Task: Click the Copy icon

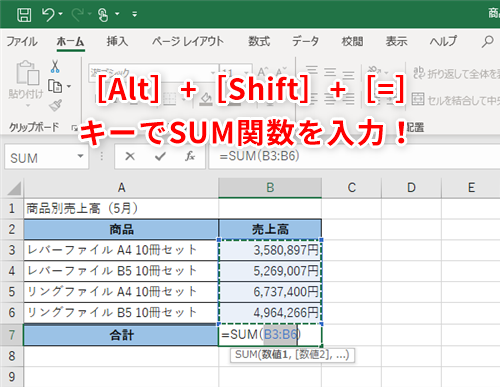Action: [x=55, y=86]
